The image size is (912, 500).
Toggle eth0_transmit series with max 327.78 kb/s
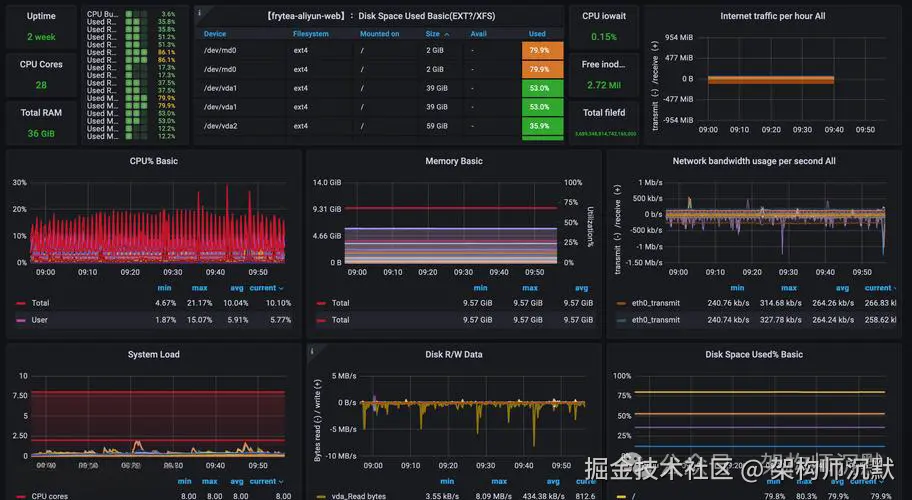pyautogui.click(x=656, y=320)
